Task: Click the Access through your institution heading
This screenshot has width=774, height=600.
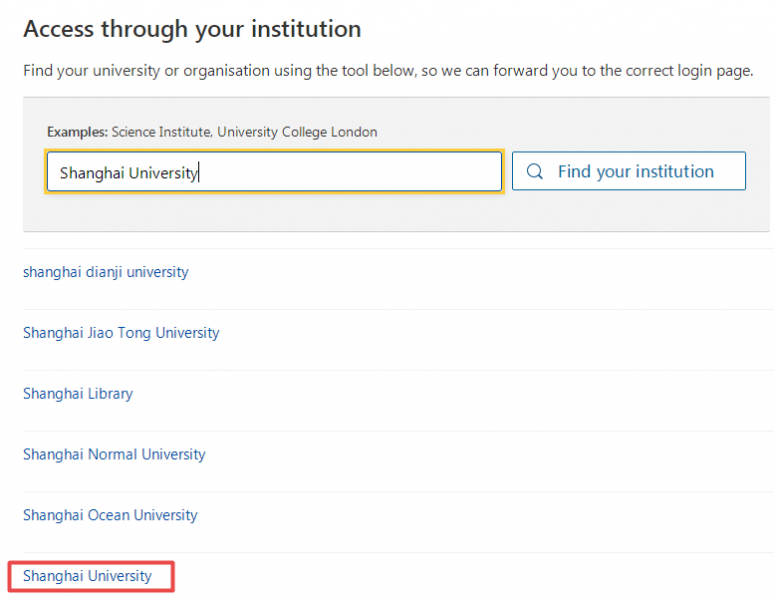Action: (192, 29)
